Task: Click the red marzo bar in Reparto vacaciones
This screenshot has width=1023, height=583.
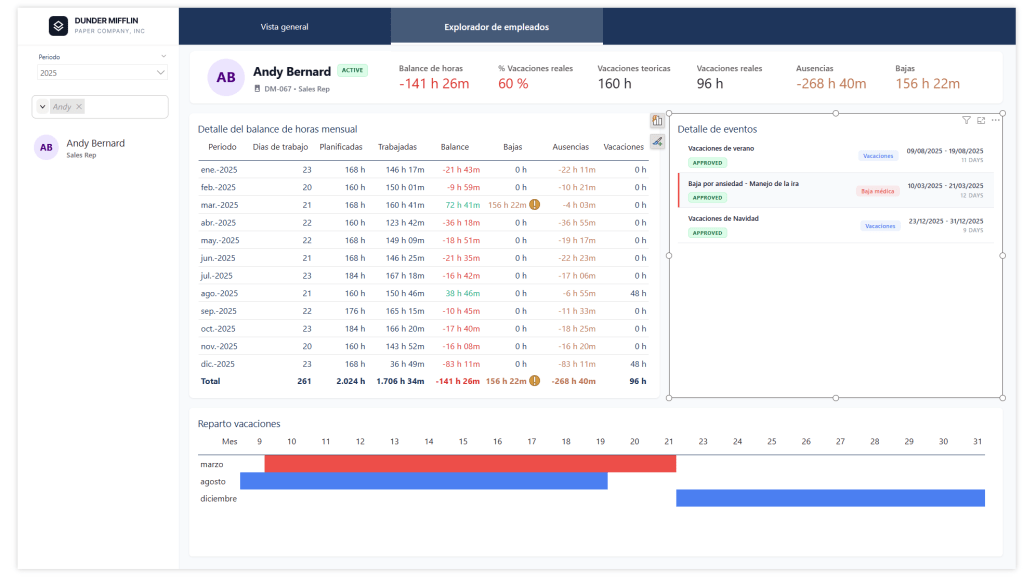Action: 470,464
